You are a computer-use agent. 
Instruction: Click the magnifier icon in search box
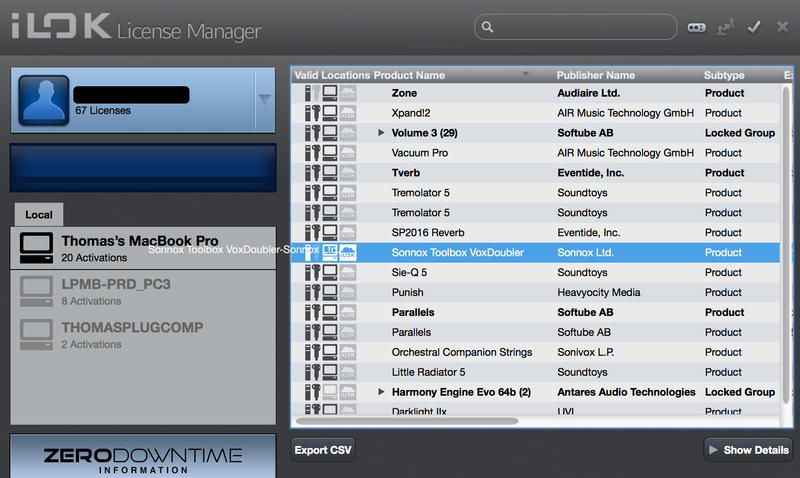click(x=487, y=27)
